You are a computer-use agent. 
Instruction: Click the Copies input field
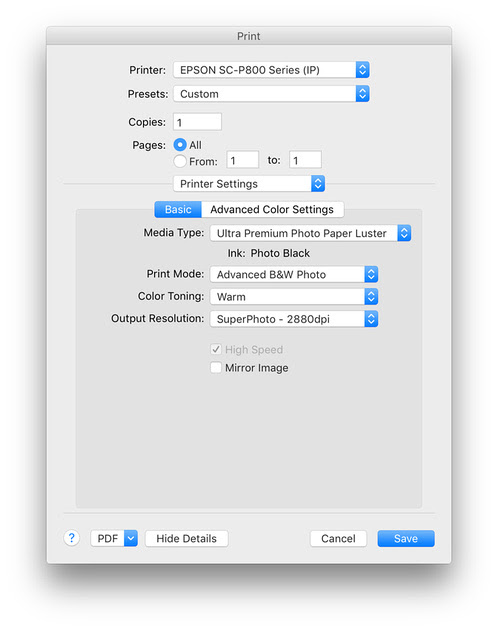197,122
